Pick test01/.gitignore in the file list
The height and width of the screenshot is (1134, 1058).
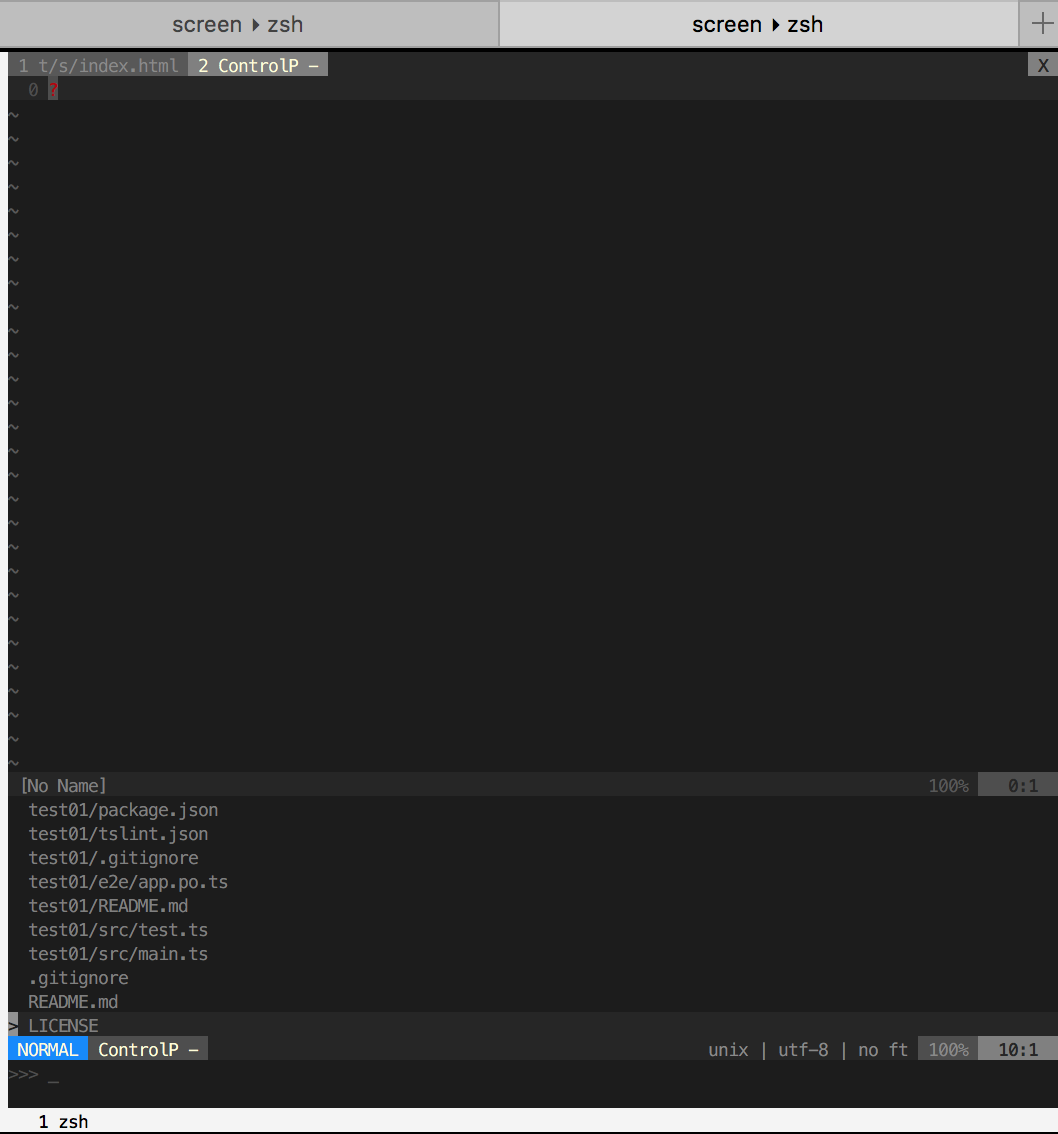[x=114, y=858]
